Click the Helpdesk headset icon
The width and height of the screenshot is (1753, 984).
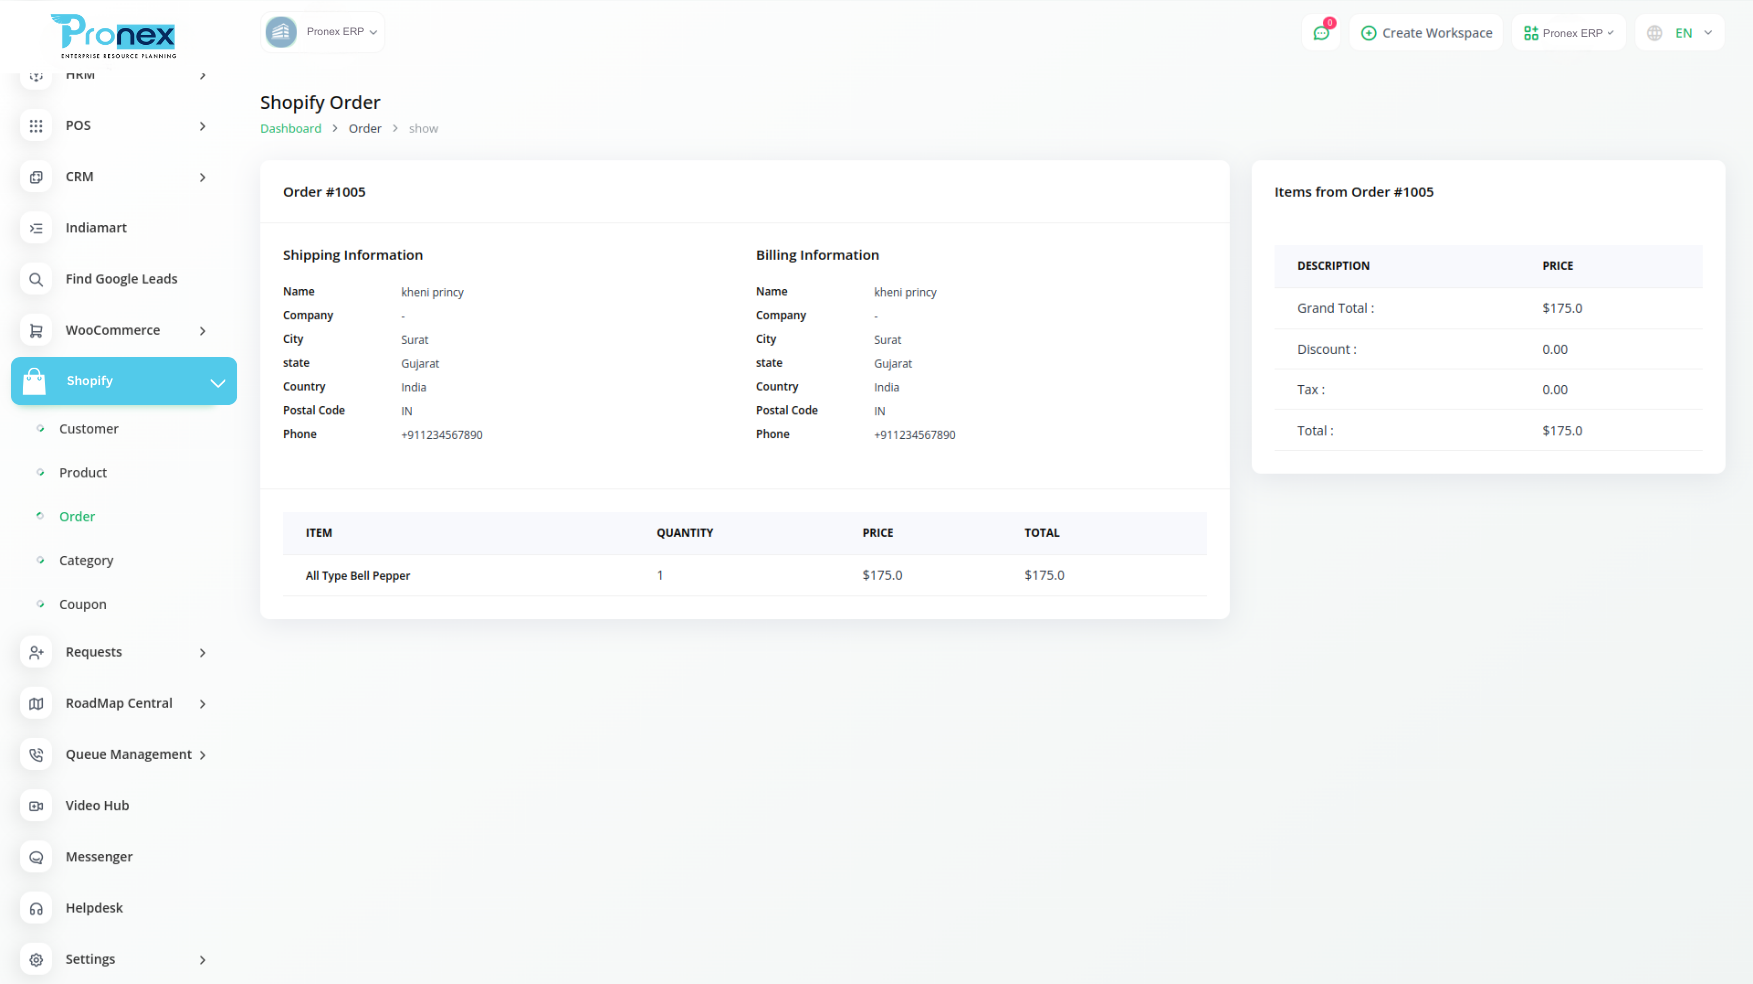(x=36, y=908)
